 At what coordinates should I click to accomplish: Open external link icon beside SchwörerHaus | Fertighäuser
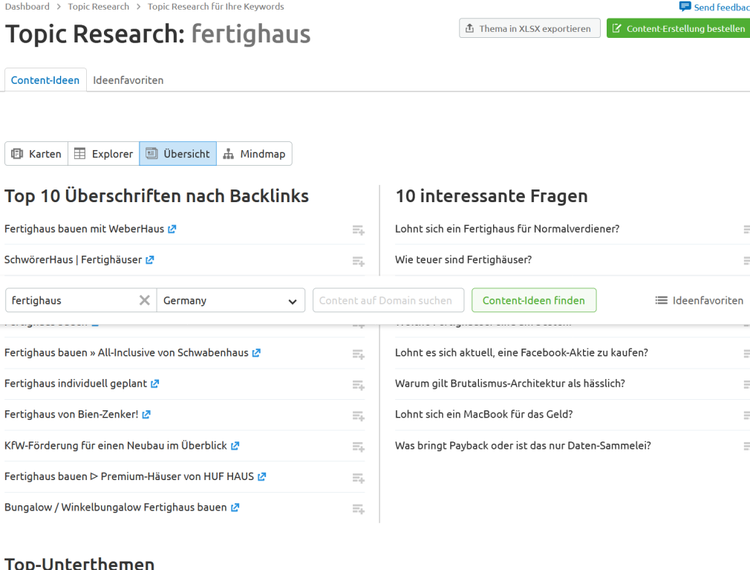(150, 260)
